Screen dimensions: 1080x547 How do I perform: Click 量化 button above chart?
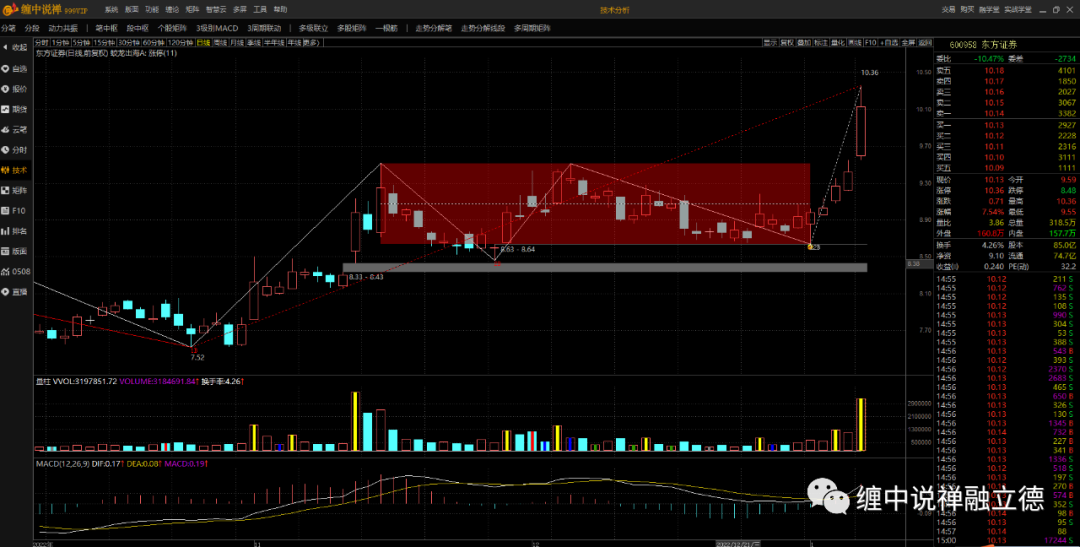coord(838,43)
